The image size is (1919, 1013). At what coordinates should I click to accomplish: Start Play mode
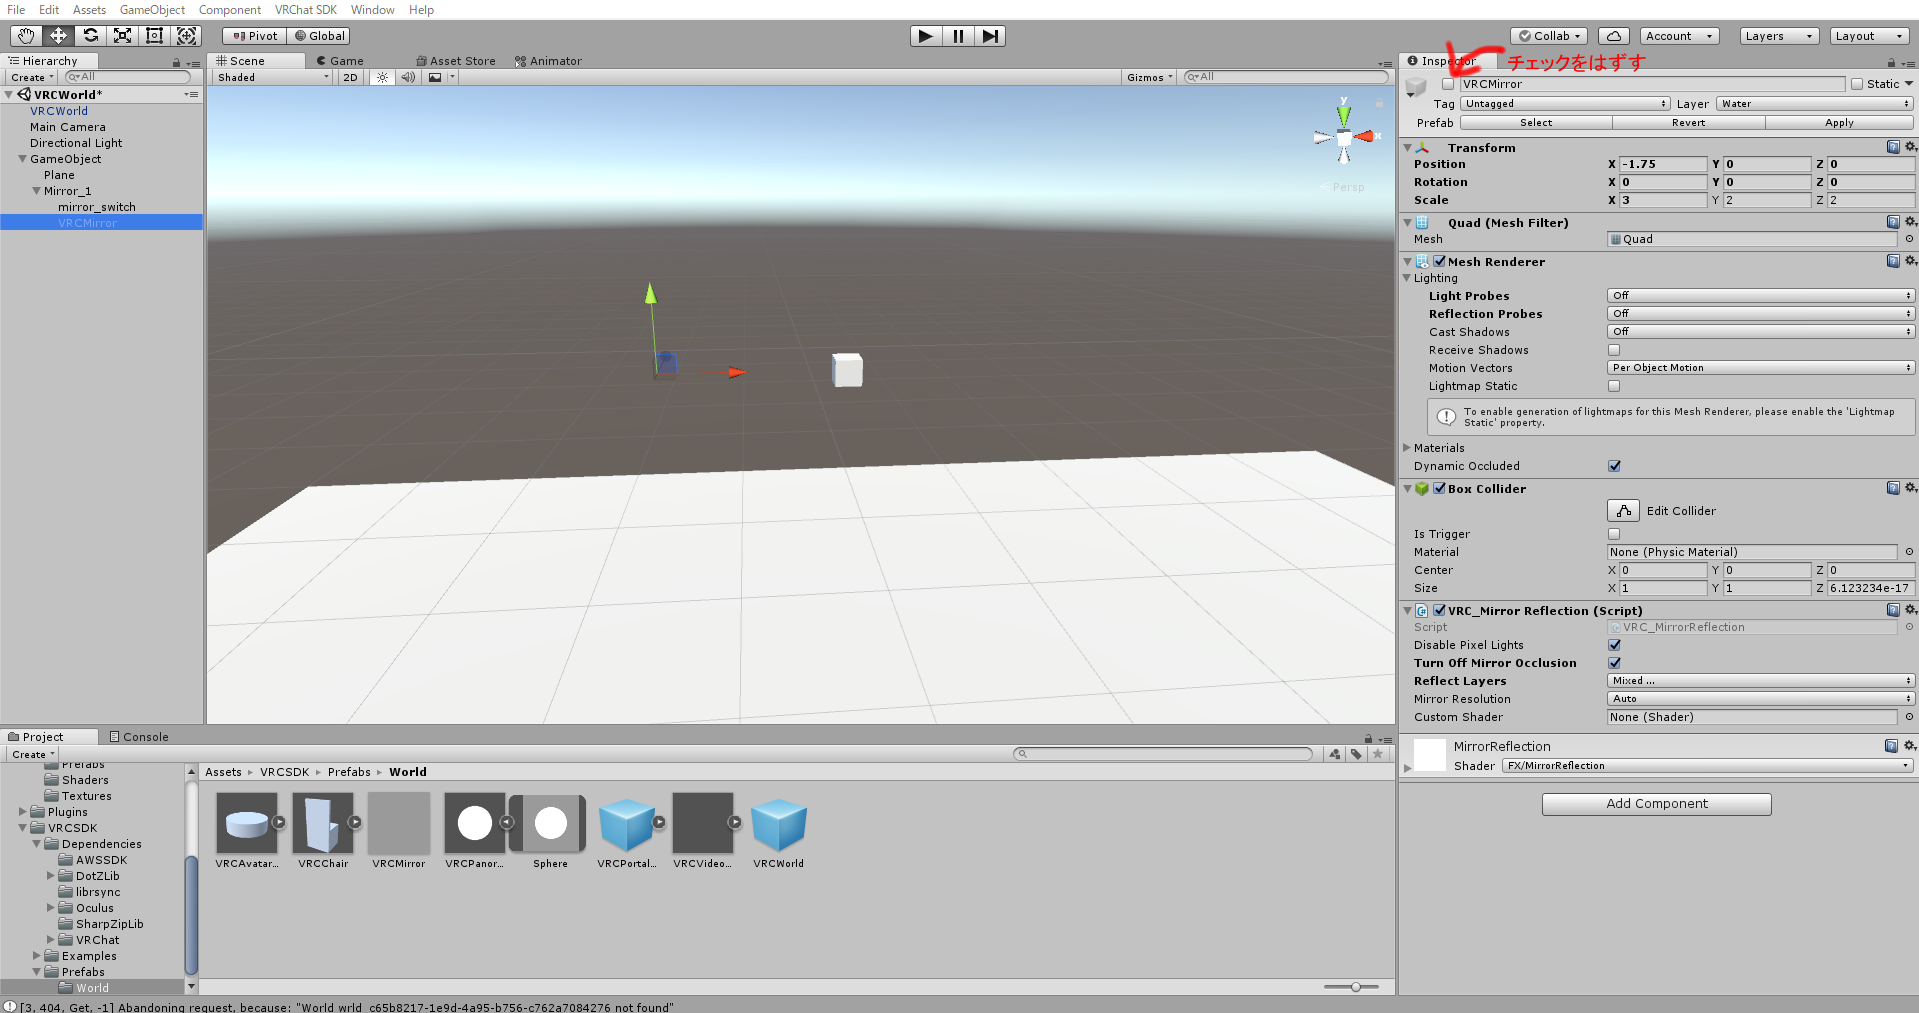(926, 36)
